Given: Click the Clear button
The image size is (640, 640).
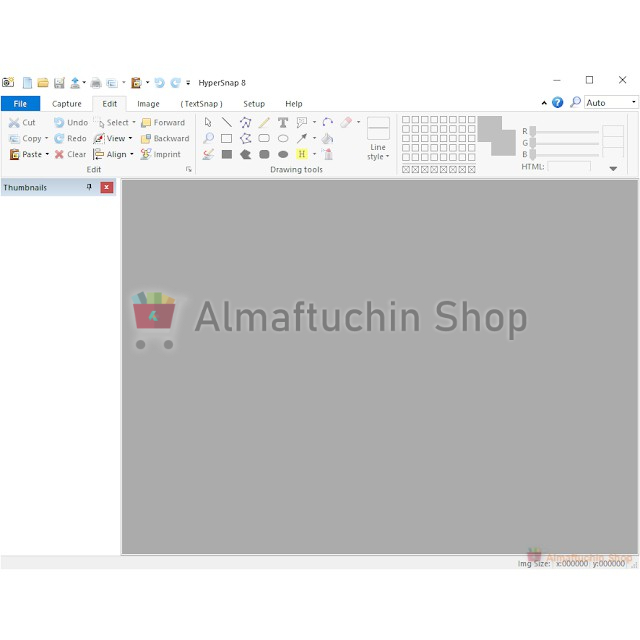Looking at the screenshot, I should (x=71, y=154).
